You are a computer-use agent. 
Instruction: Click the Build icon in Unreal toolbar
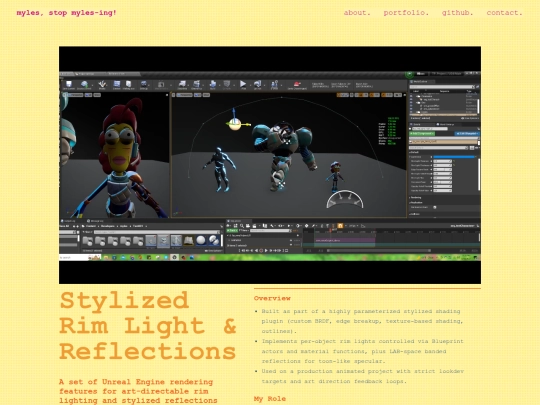point(213,84)
